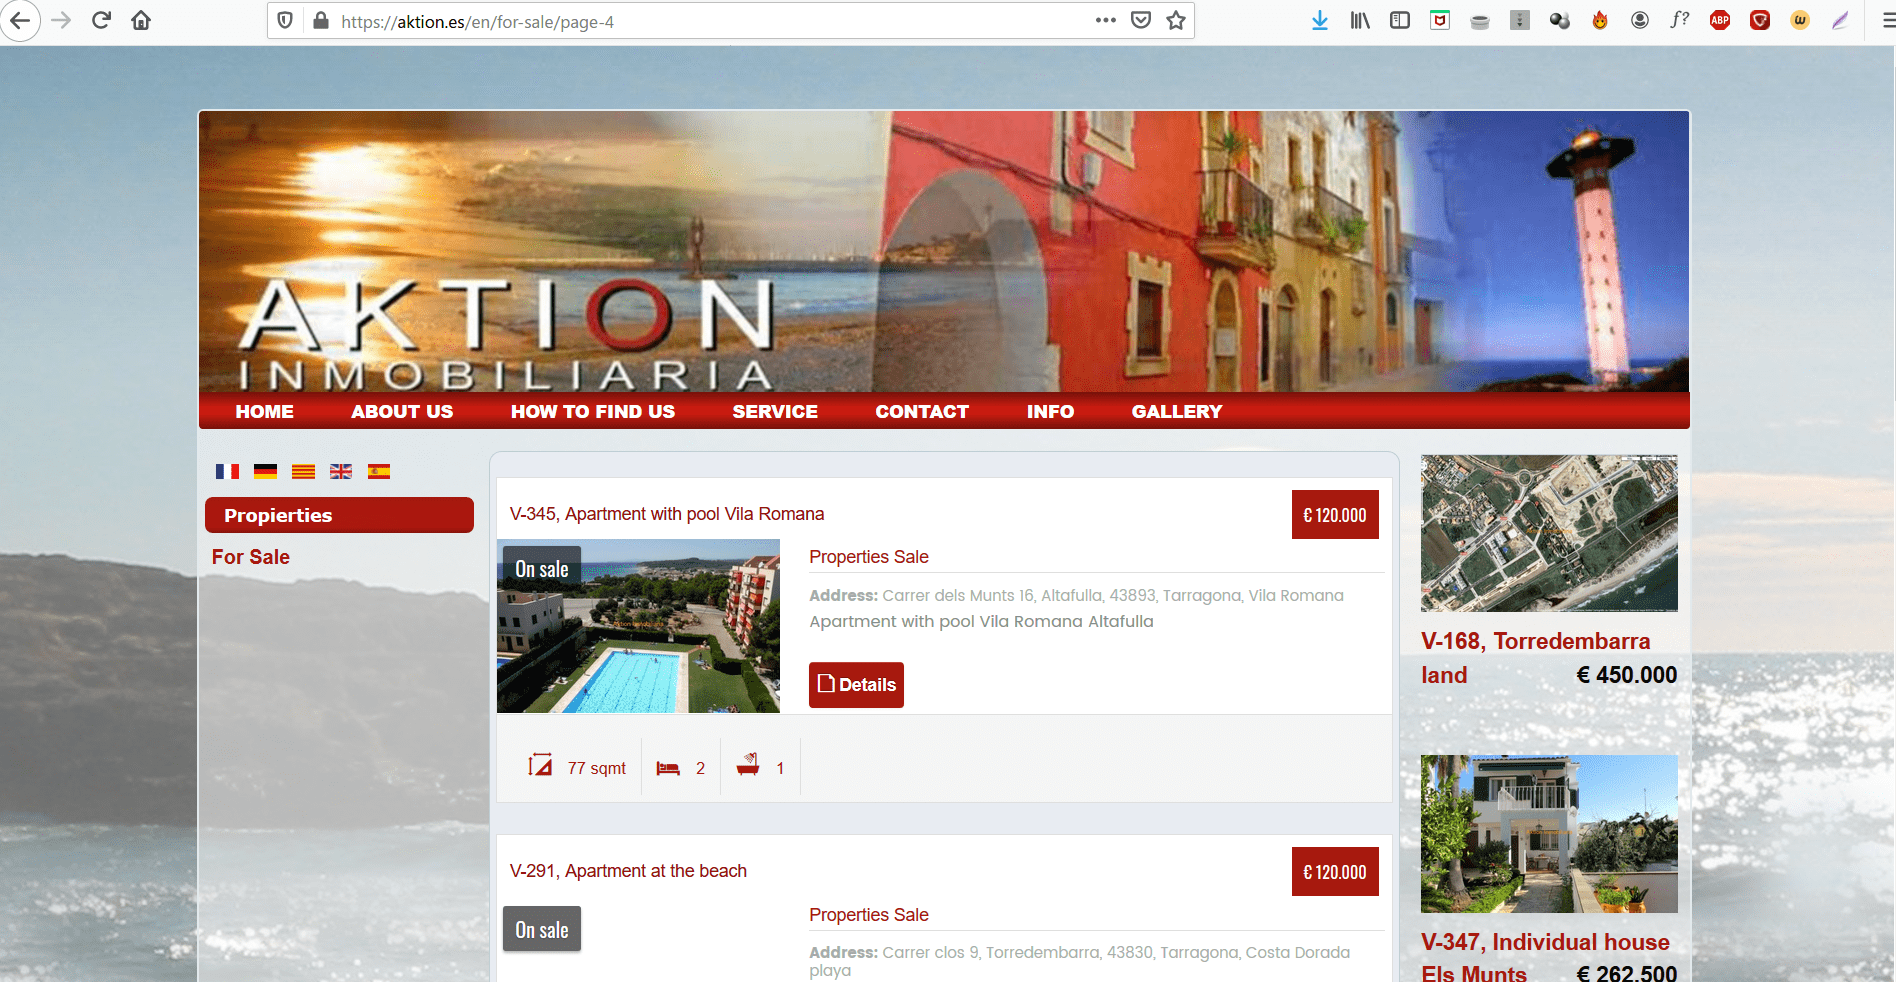Switch site language to English UK flag

tap(341, 471)
